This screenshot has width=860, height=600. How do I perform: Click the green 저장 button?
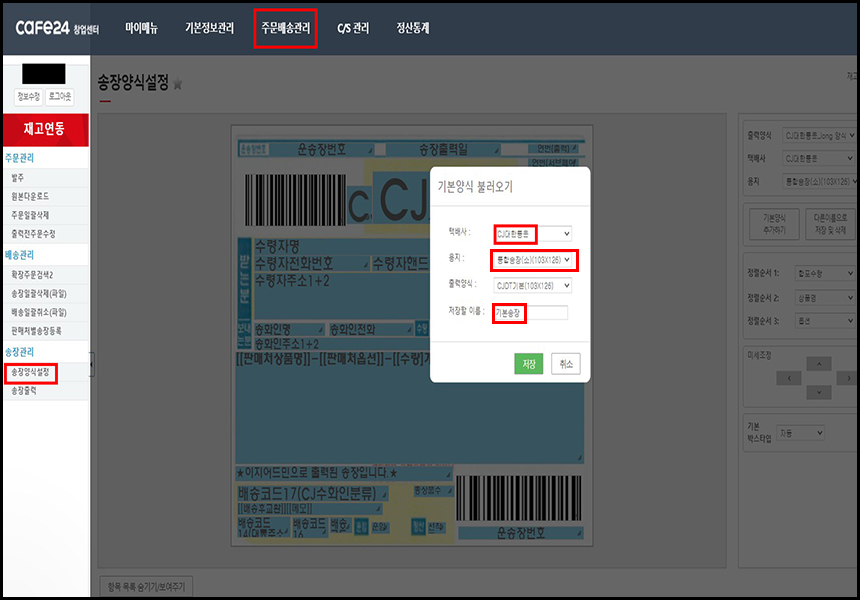pos(529,364)
